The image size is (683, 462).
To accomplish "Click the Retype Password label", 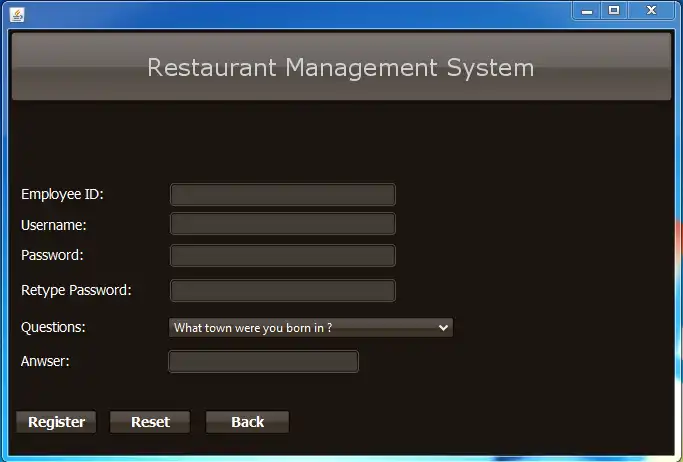I will tap(76, 290).
